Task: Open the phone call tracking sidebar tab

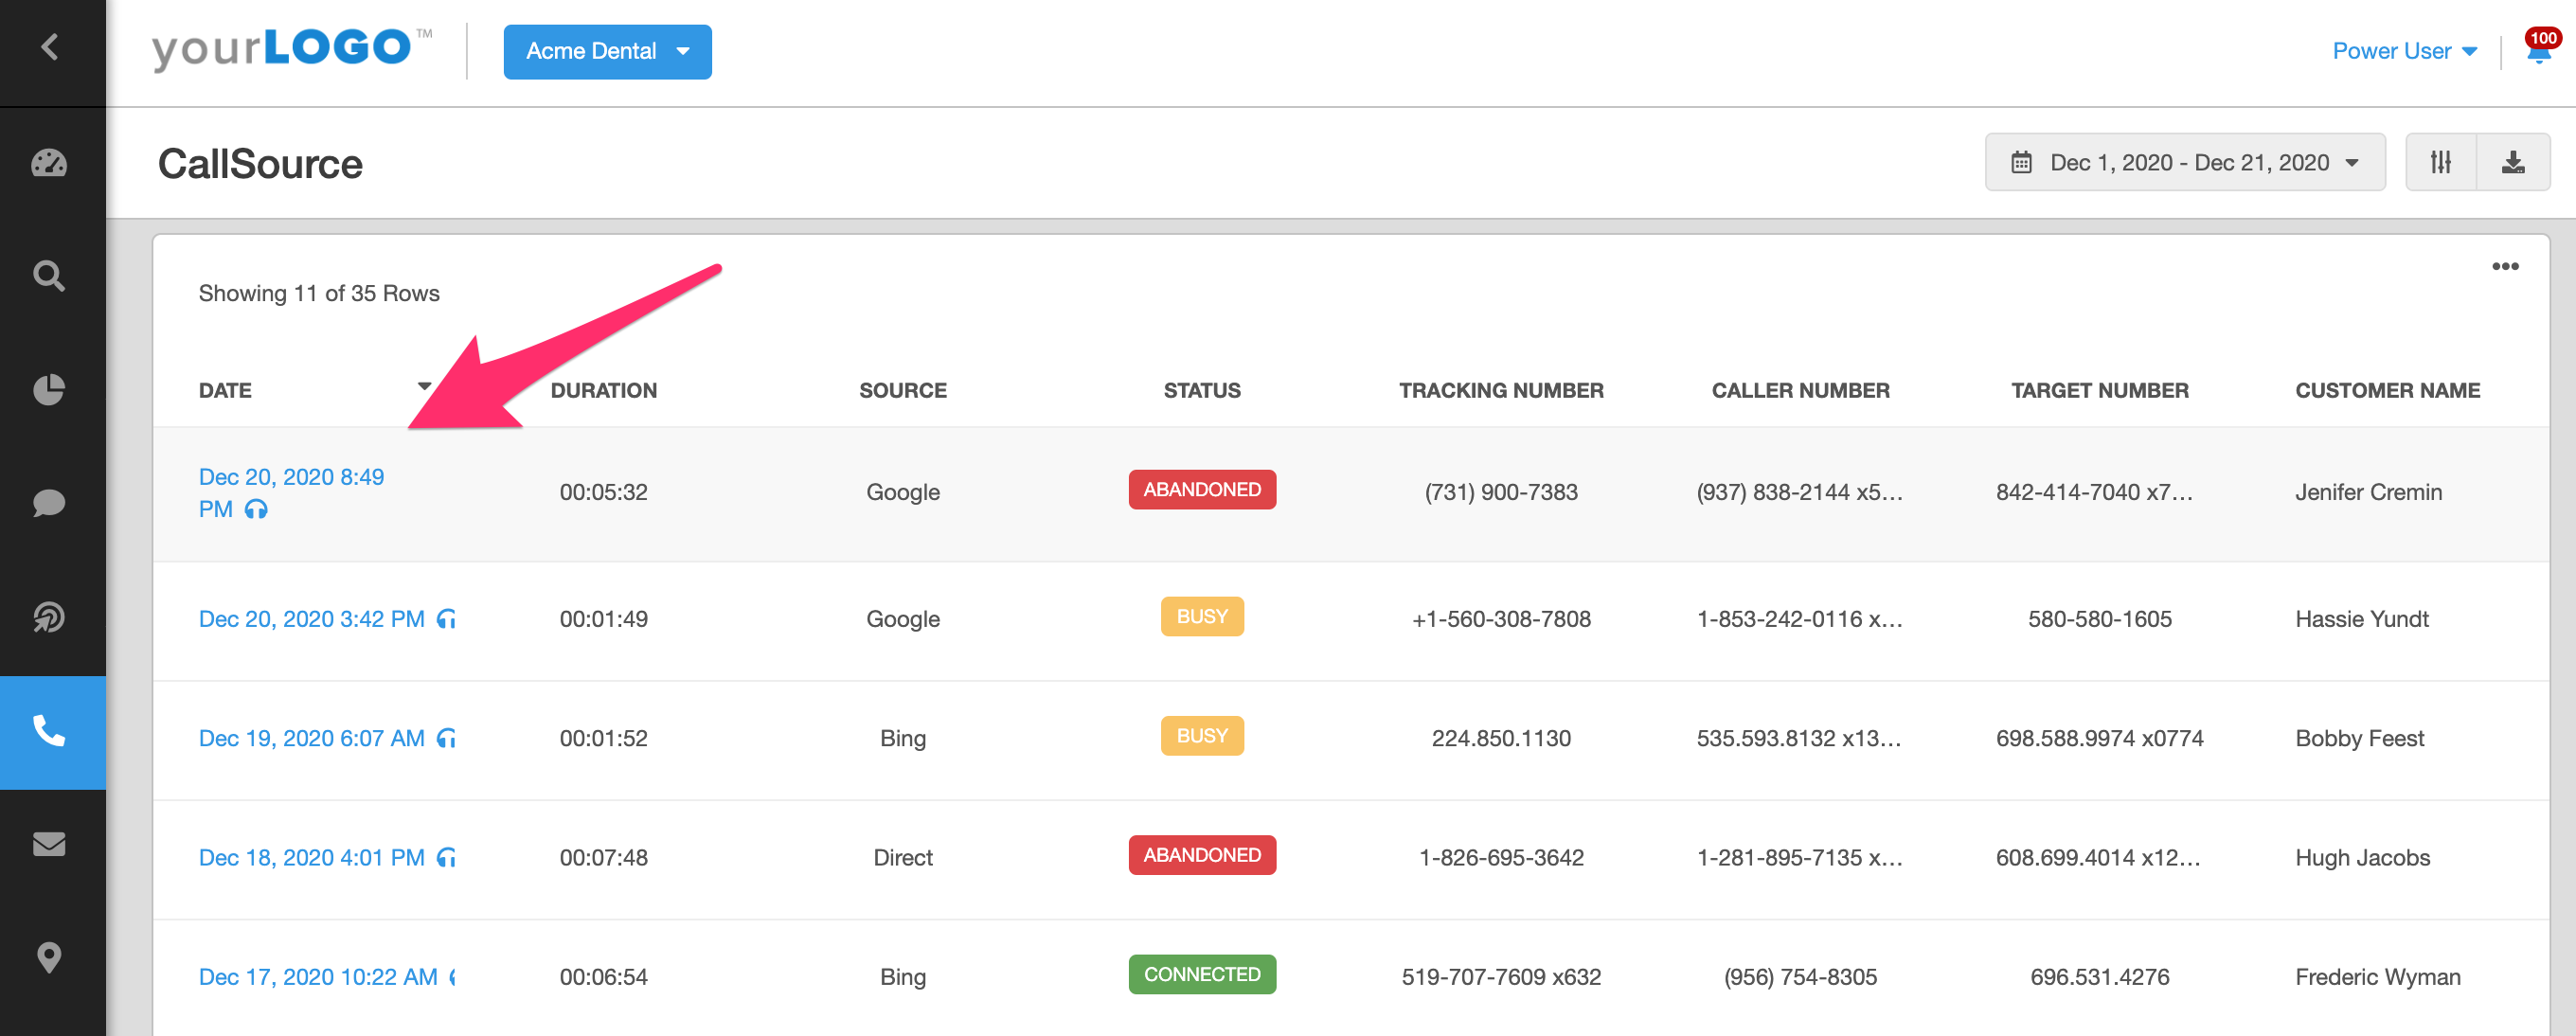Action: point(49,731)
